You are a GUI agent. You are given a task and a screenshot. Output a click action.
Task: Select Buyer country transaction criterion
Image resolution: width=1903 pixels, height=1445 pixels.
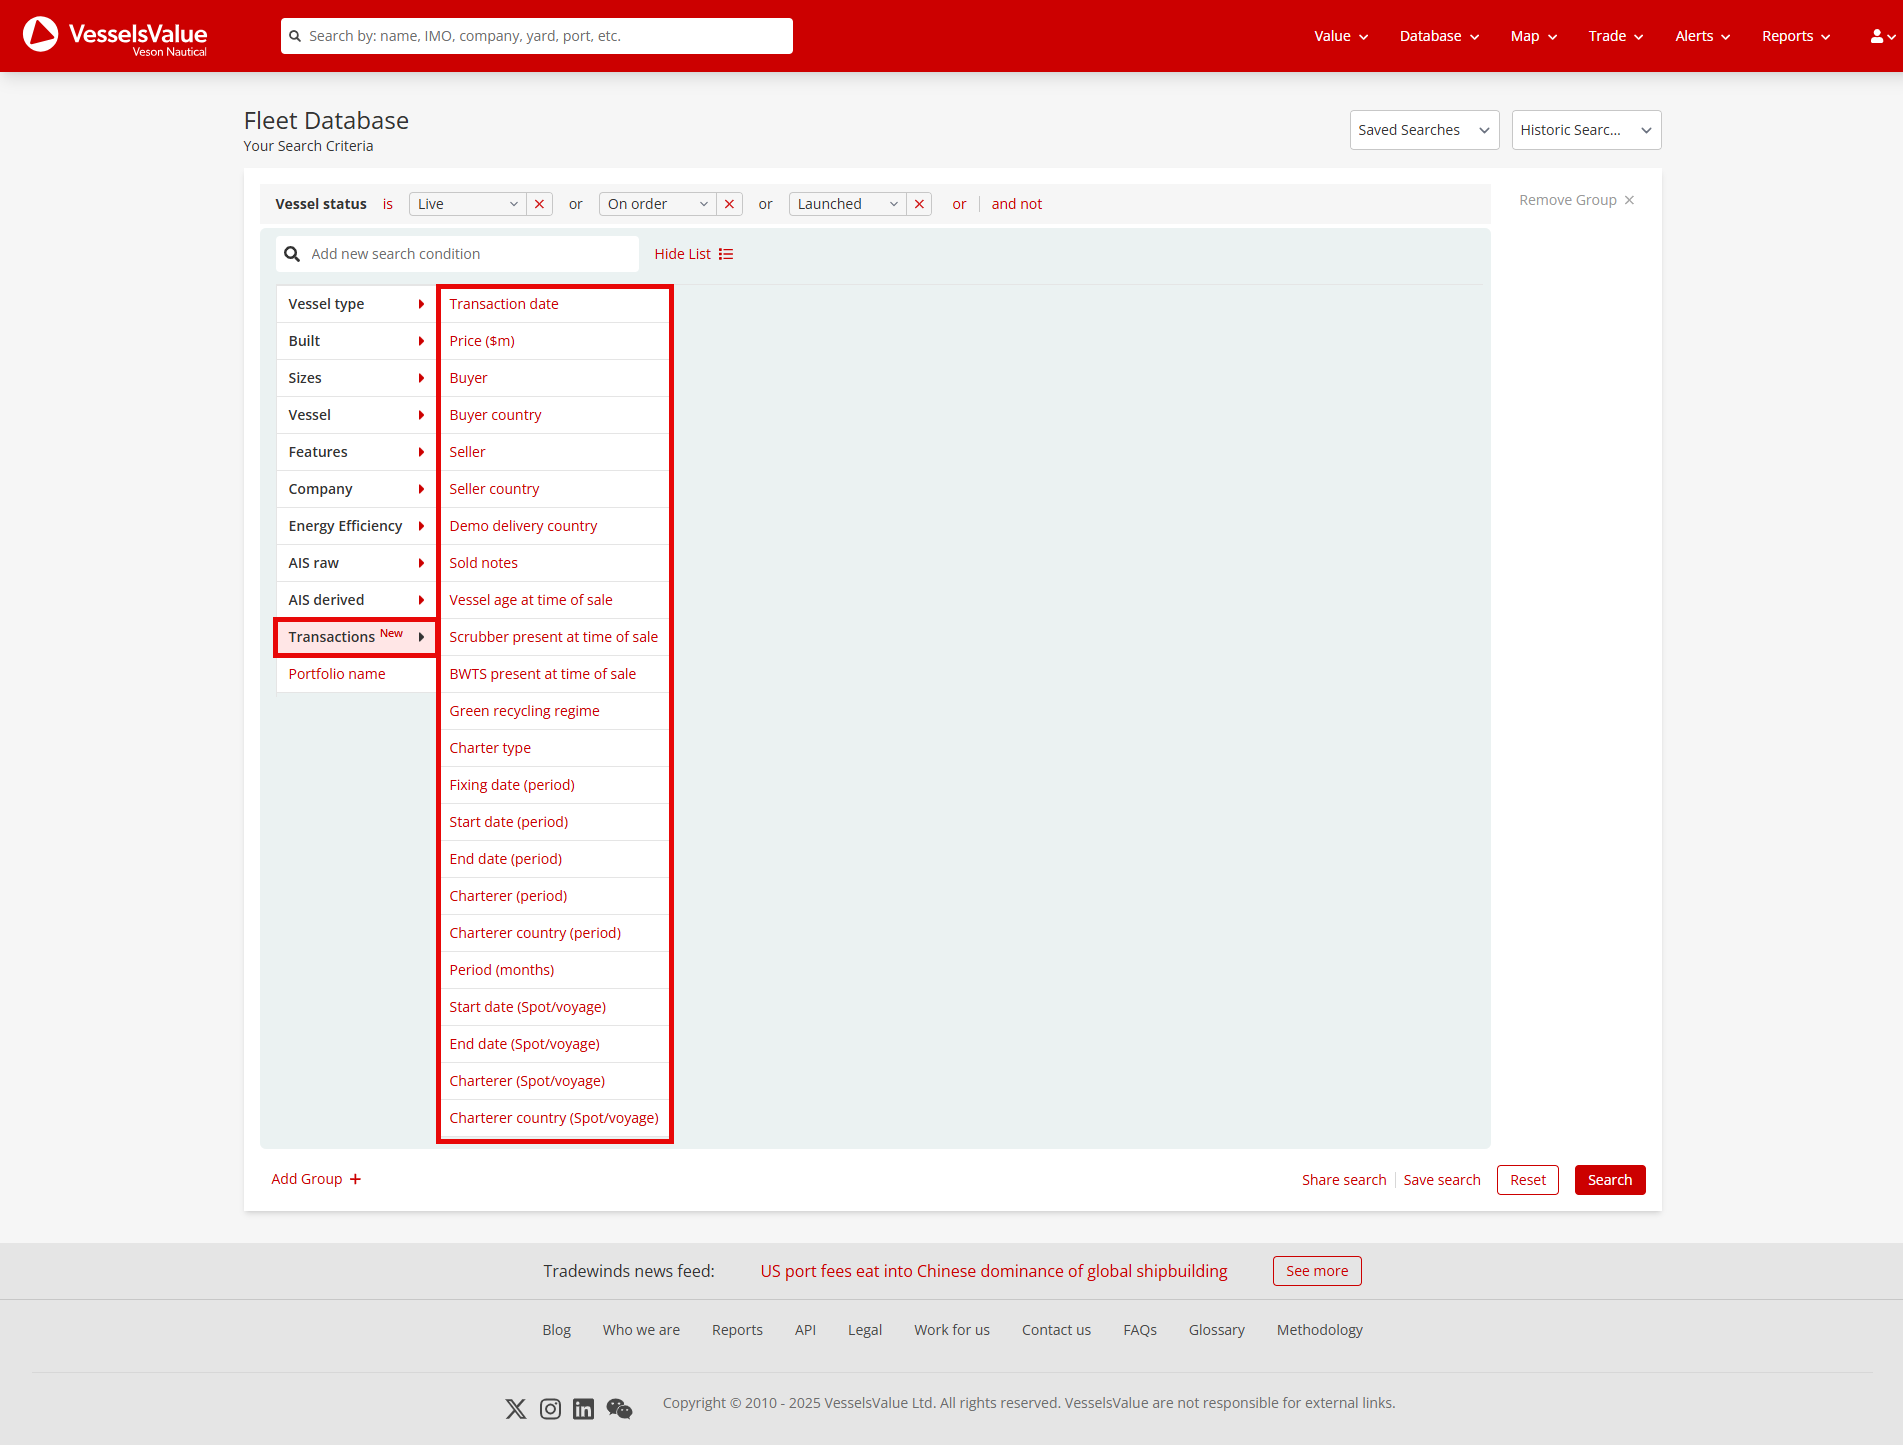[495, 415]
